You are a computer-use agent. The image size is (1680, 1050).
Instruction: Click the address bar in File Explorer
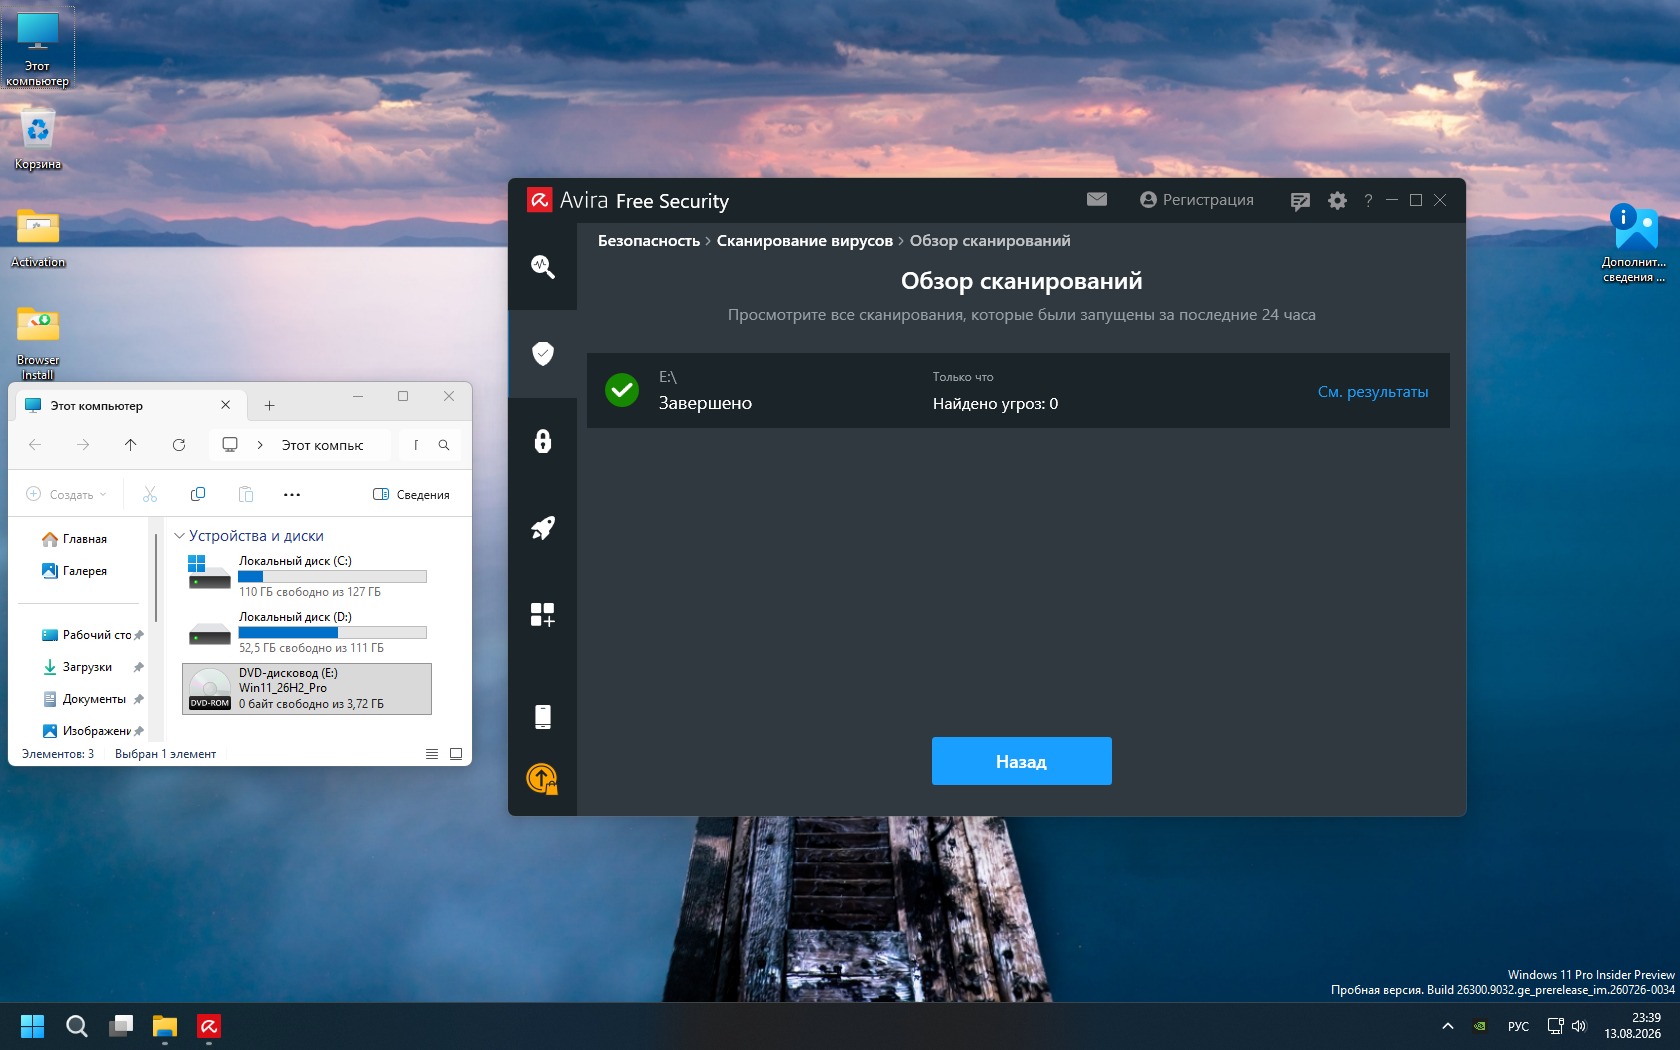tap(300, 445)
